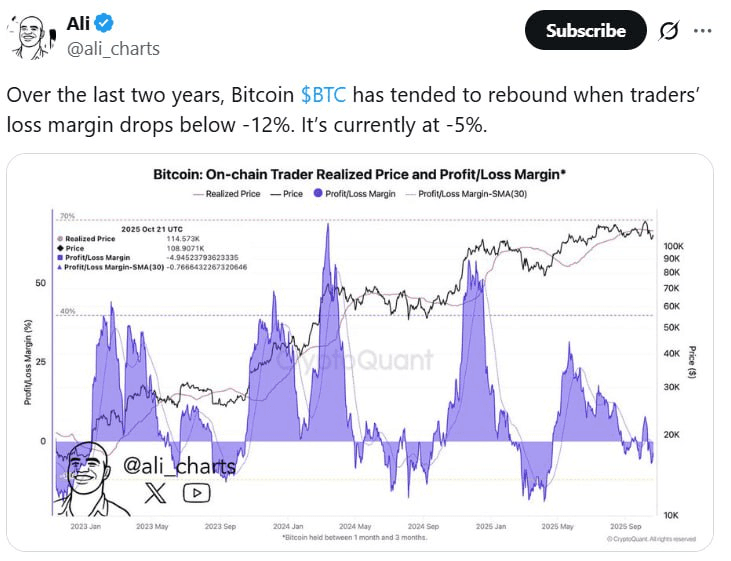Click the blue verified badge
The width and height of the screenshot is (731, 561).
(106, 23)
